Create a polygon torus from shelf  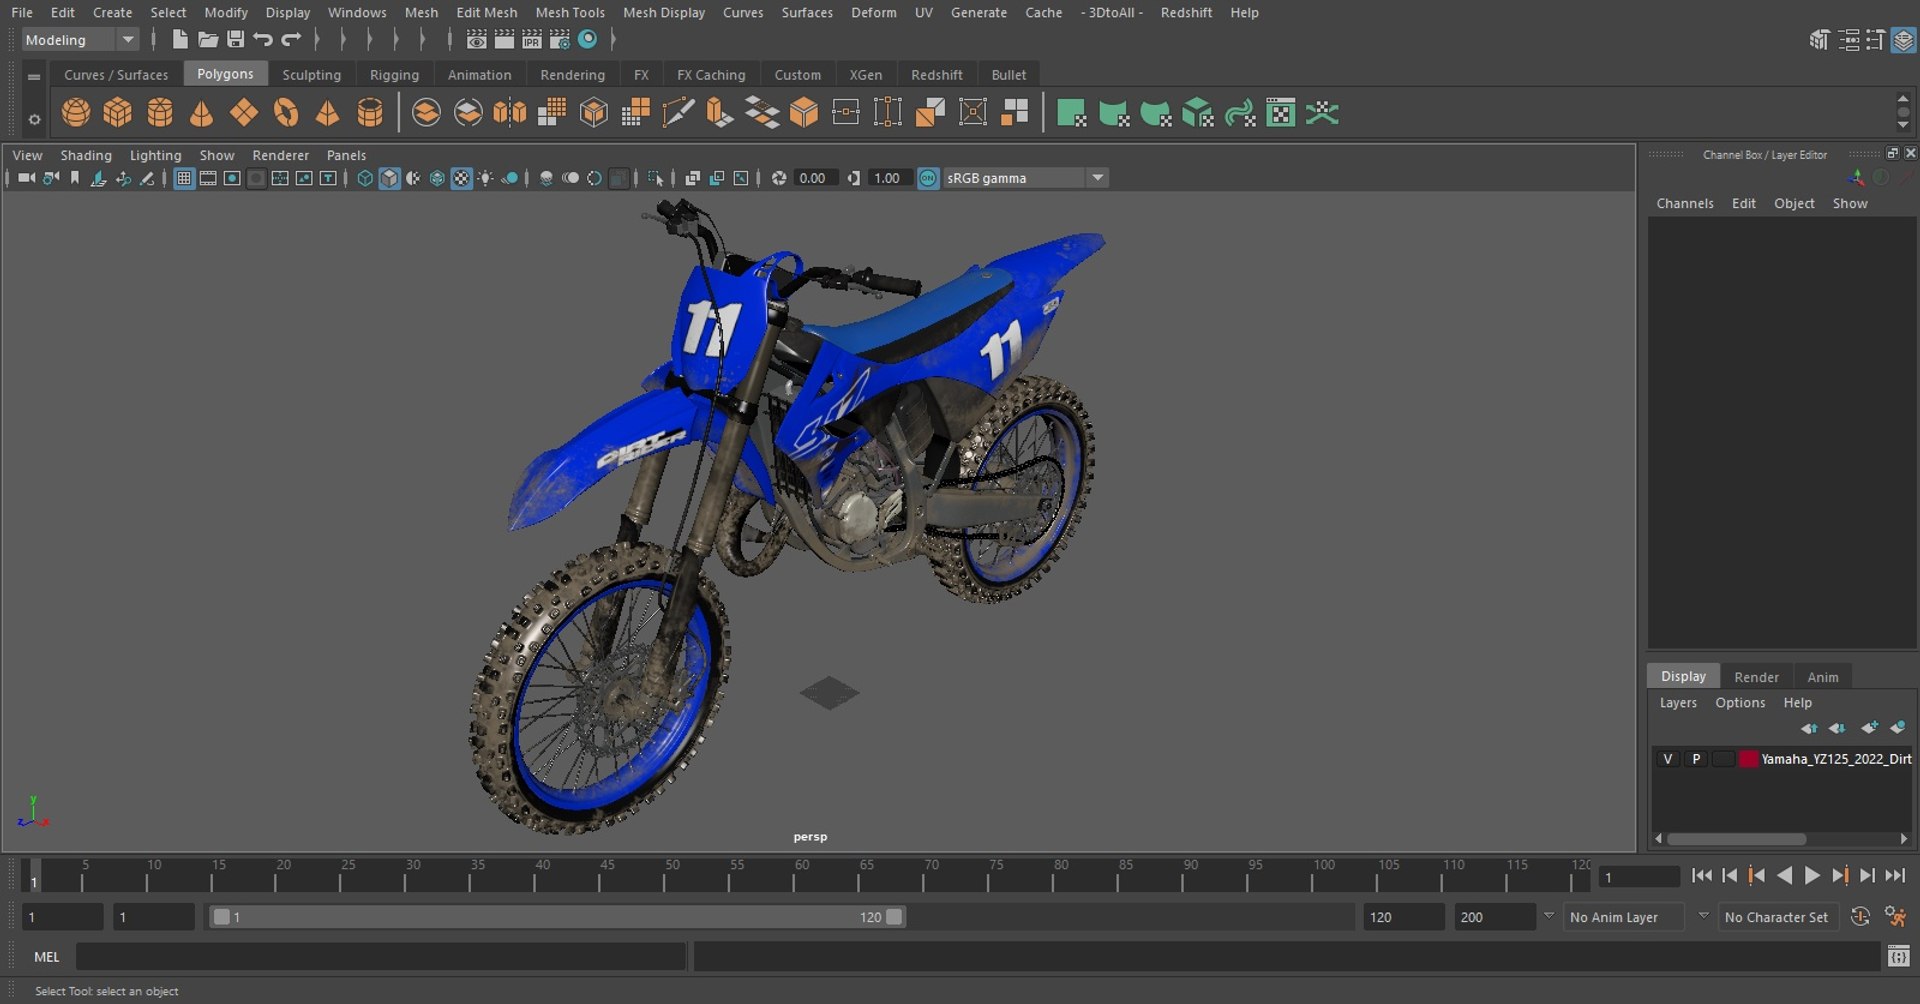click(286, 113)
